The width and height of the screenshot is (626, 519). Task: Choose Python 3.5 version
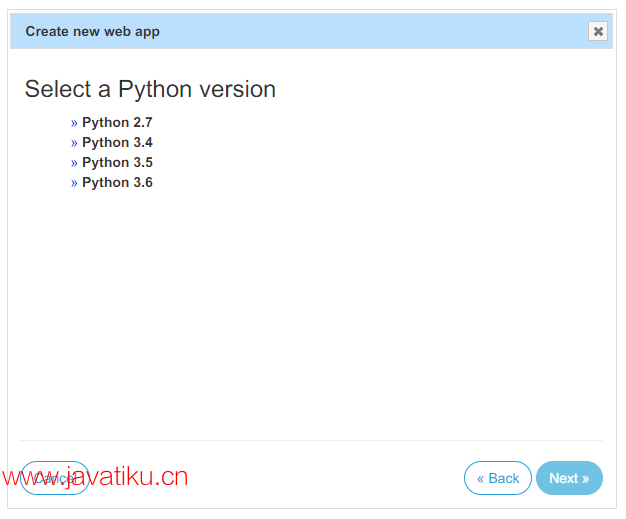tap(117, 162)
